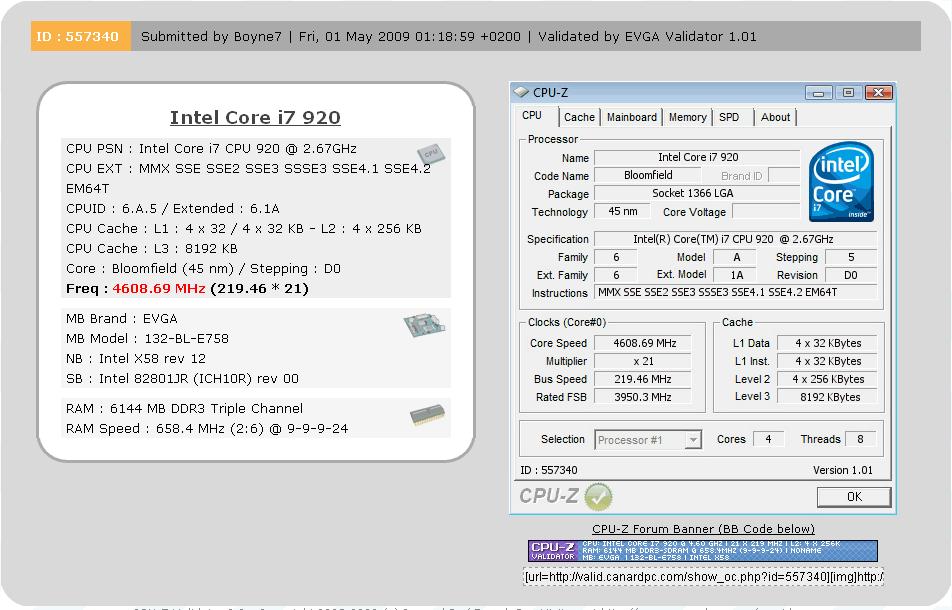Image resolution: width=952 pixels, height=610 pixels.
Task: Click the Rated FSB value 3950.3 MHz
Action: click(x=644, y=397)
